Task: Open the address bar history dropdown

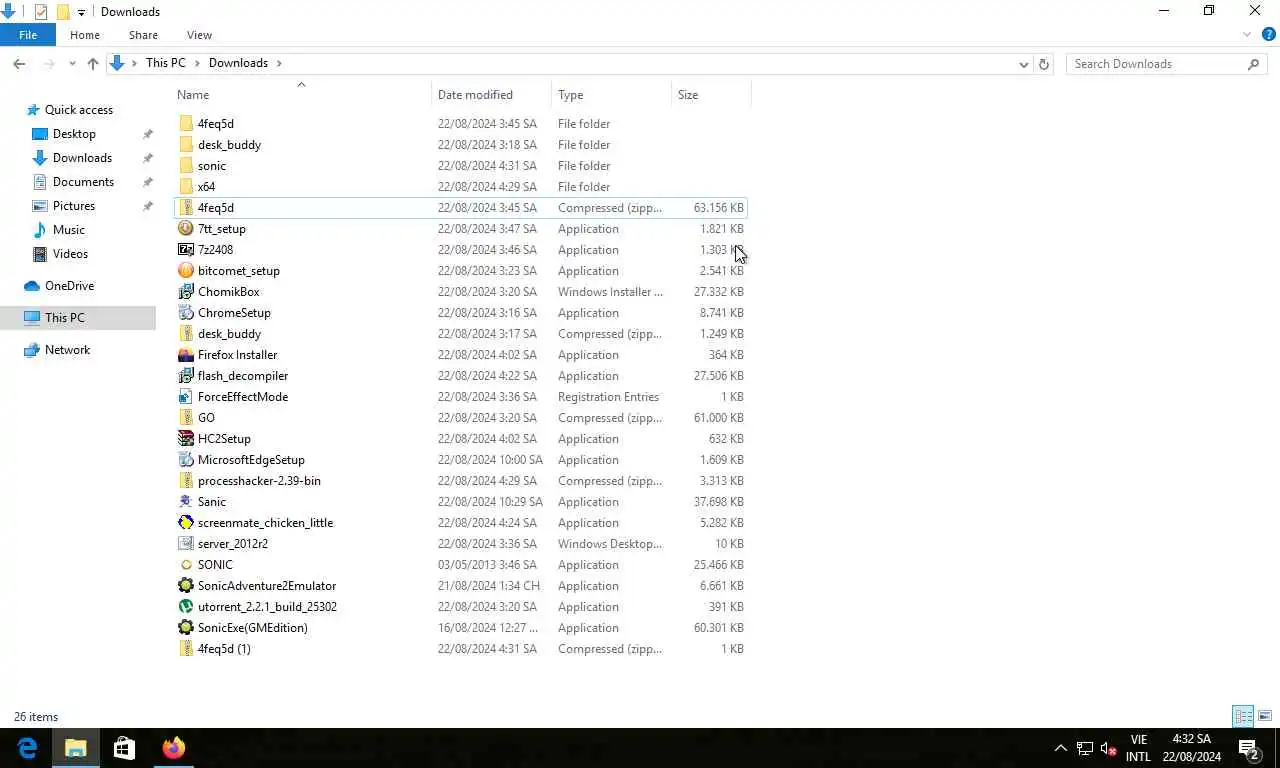Action: coord(1023,64)
